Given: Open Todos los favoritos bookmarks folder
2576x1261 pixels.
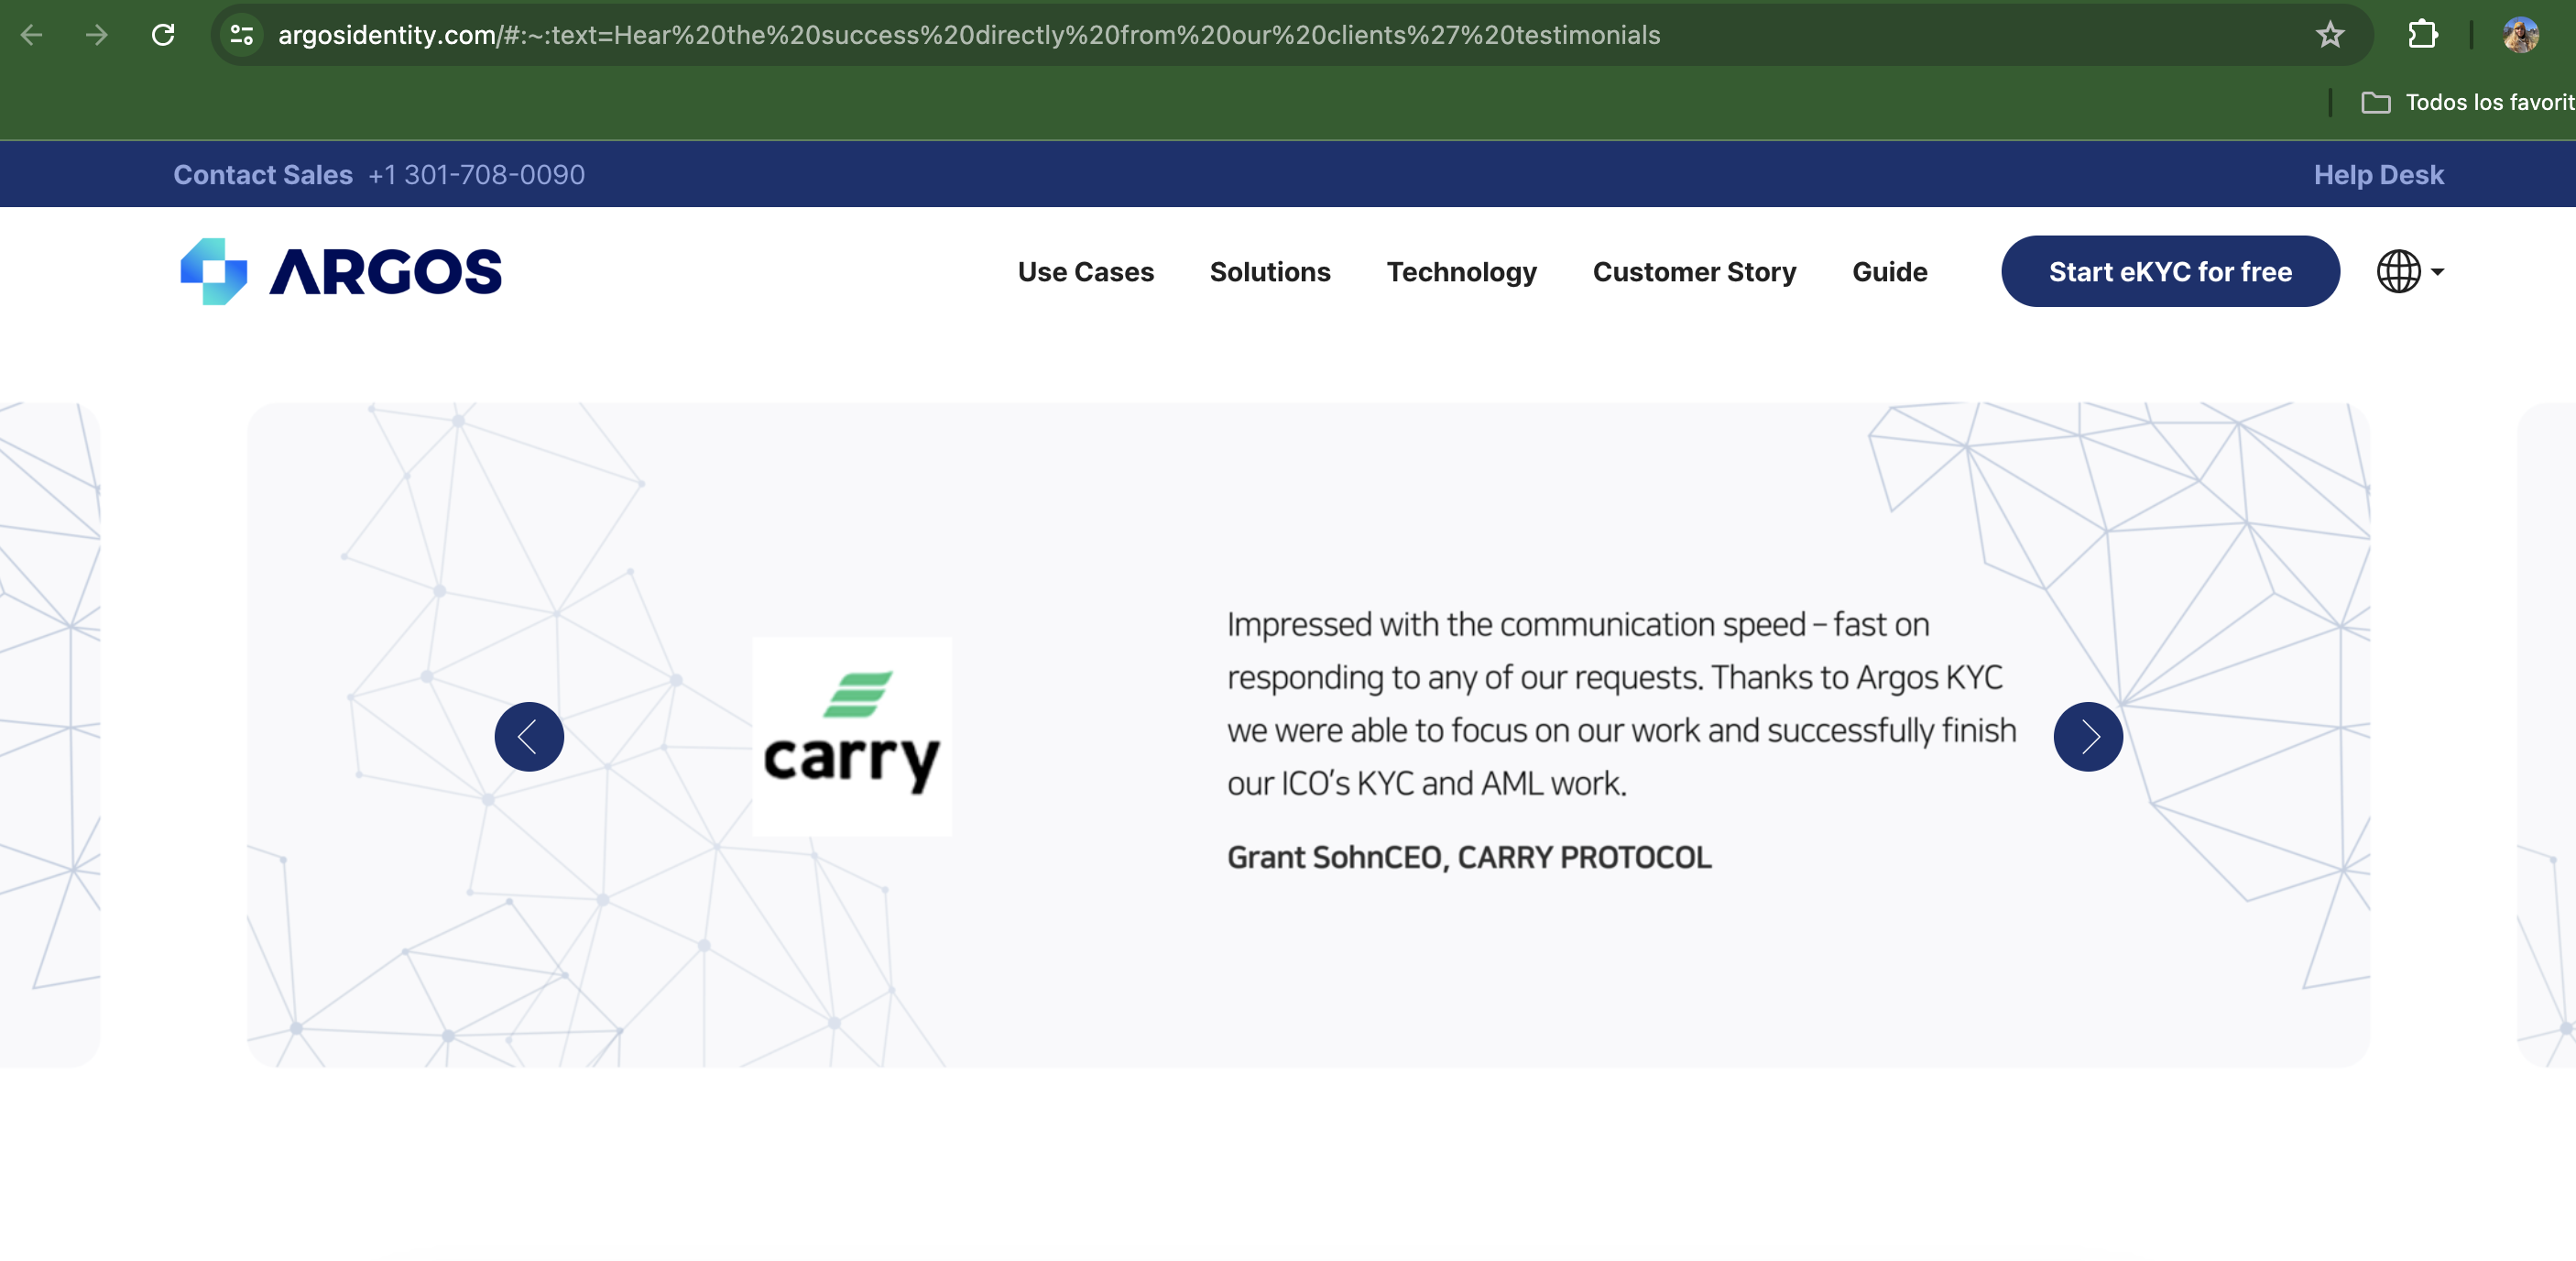Looking at the screenshot, I should 2467,102.
